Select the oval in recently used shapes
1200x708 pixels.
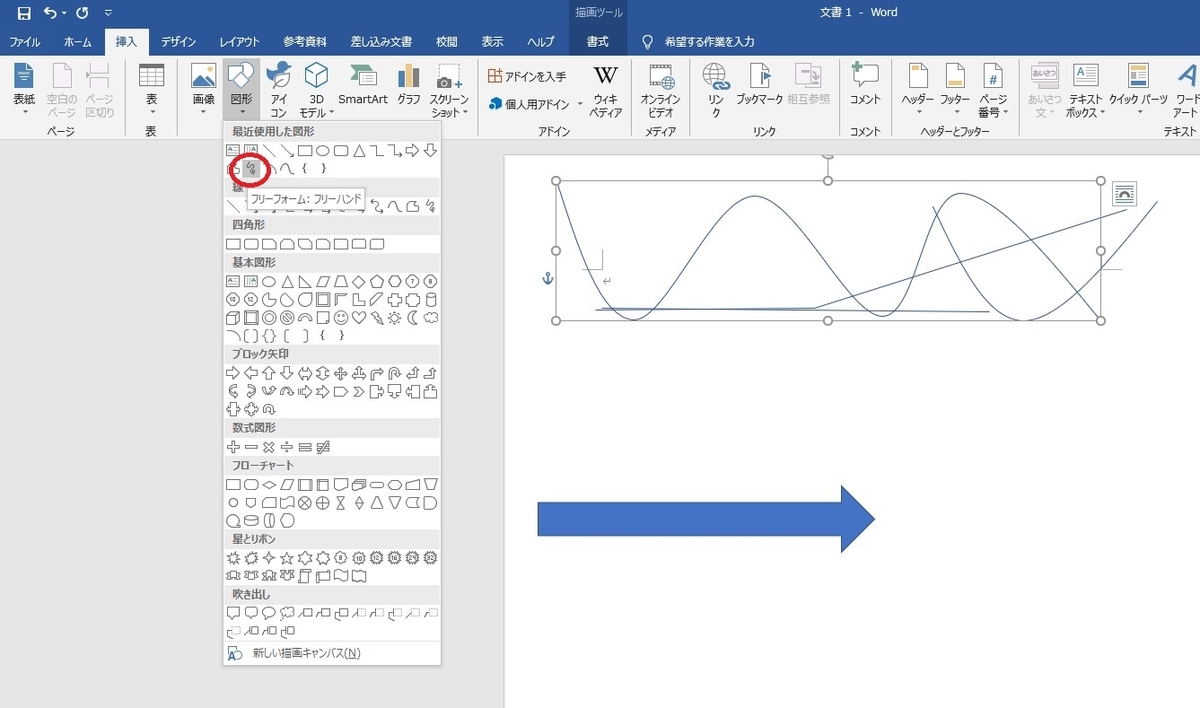point(323,150)
